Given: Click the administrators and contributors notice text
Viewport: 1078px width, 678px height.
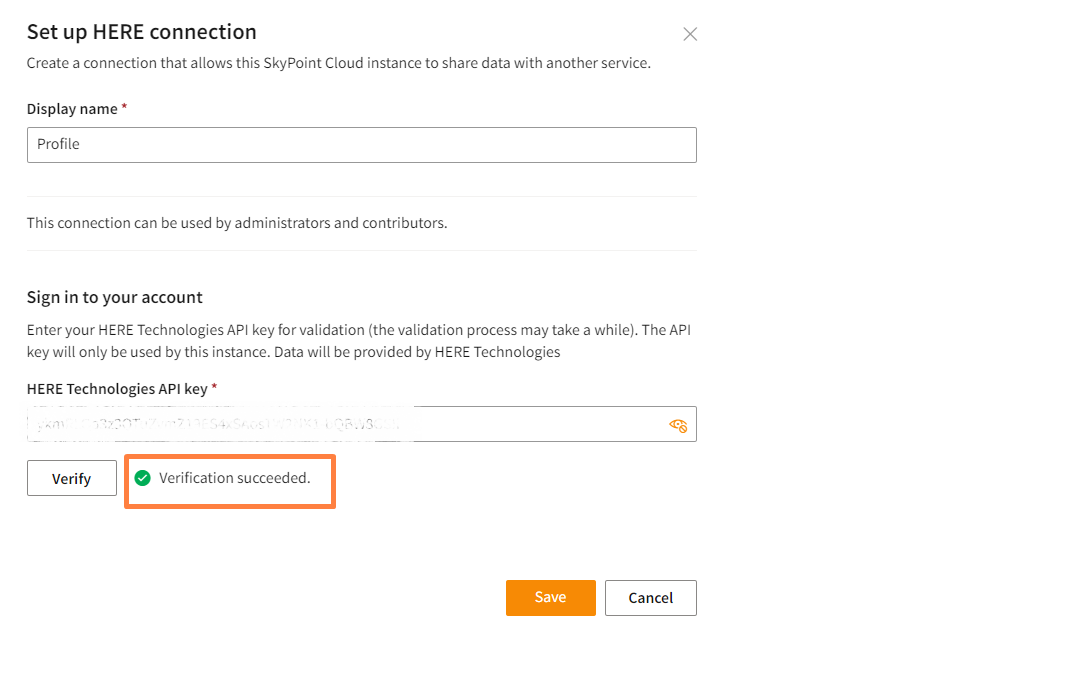Looking at the screenshot, I should pos(237,223).
